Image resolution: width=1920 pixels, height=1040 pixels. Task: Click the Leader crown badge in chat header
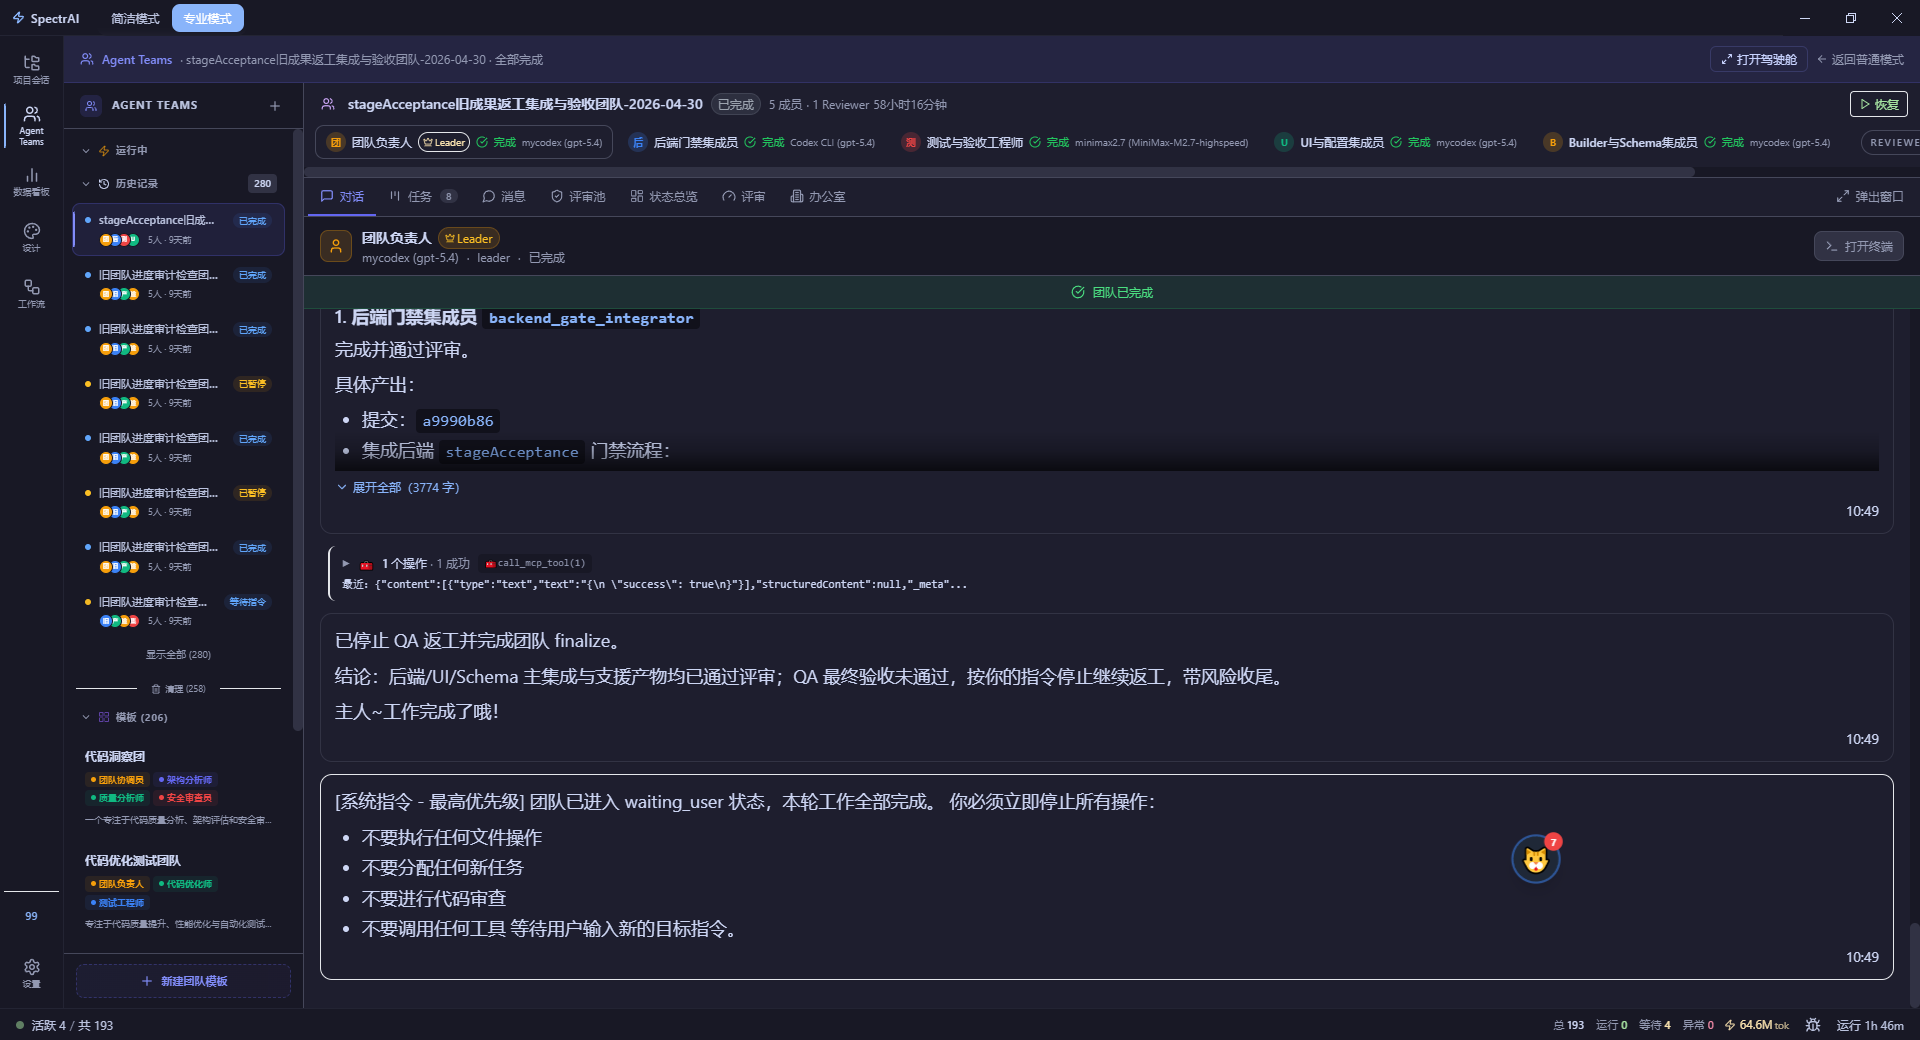469,239
